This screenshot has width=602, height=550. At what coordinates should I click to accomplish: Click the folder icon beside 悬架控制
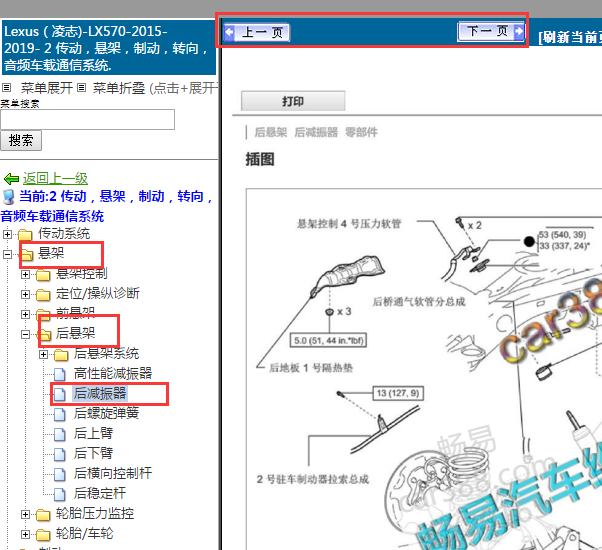[43, 274]
